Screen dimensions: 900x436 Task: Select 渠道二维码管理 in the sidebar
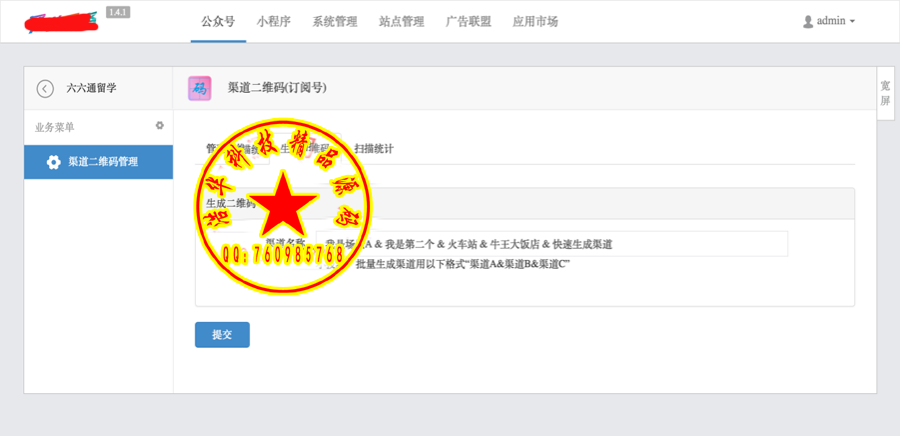click(x=98, y=162)
